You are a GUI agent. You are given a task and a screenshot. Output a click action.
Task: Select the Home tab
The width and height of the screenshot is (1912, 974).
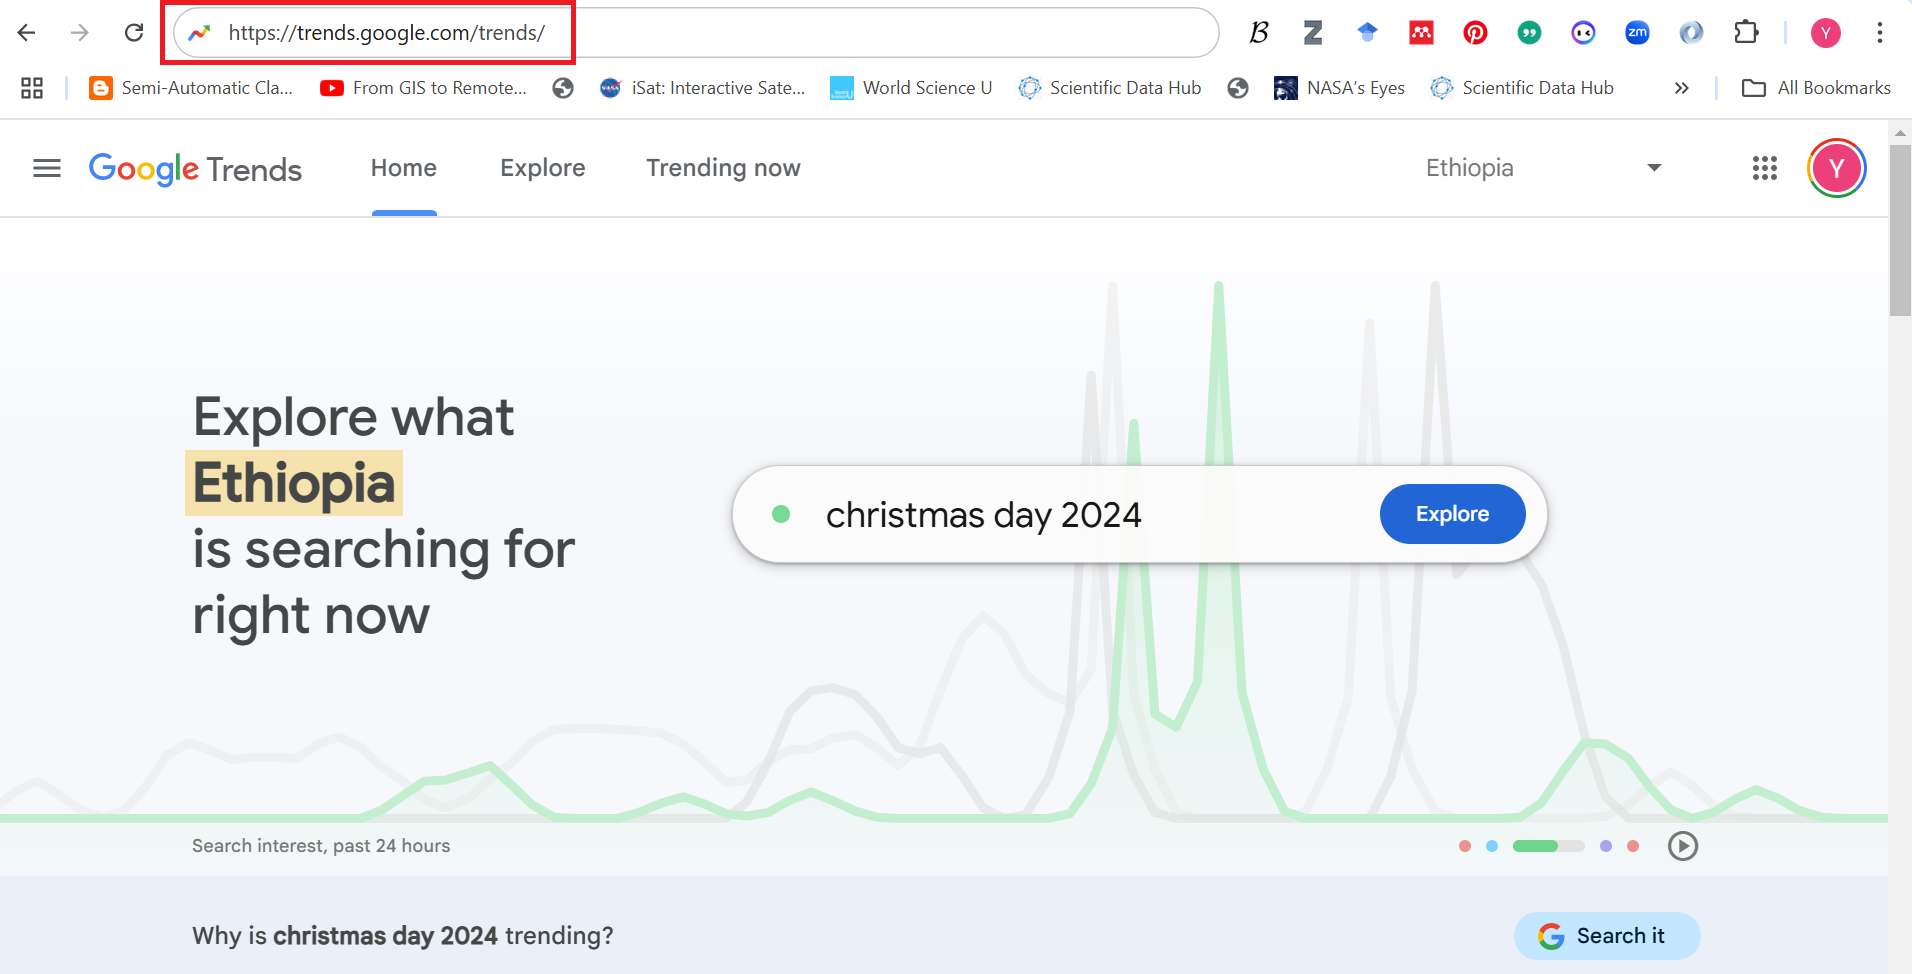point(404,168)
